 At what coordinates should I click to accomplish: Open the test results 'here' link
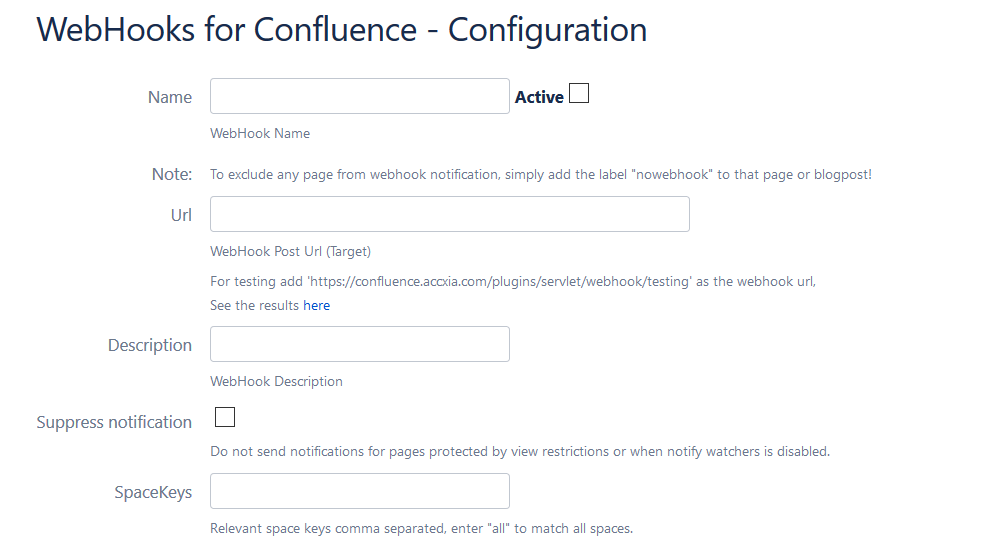(x=316, y=305)
